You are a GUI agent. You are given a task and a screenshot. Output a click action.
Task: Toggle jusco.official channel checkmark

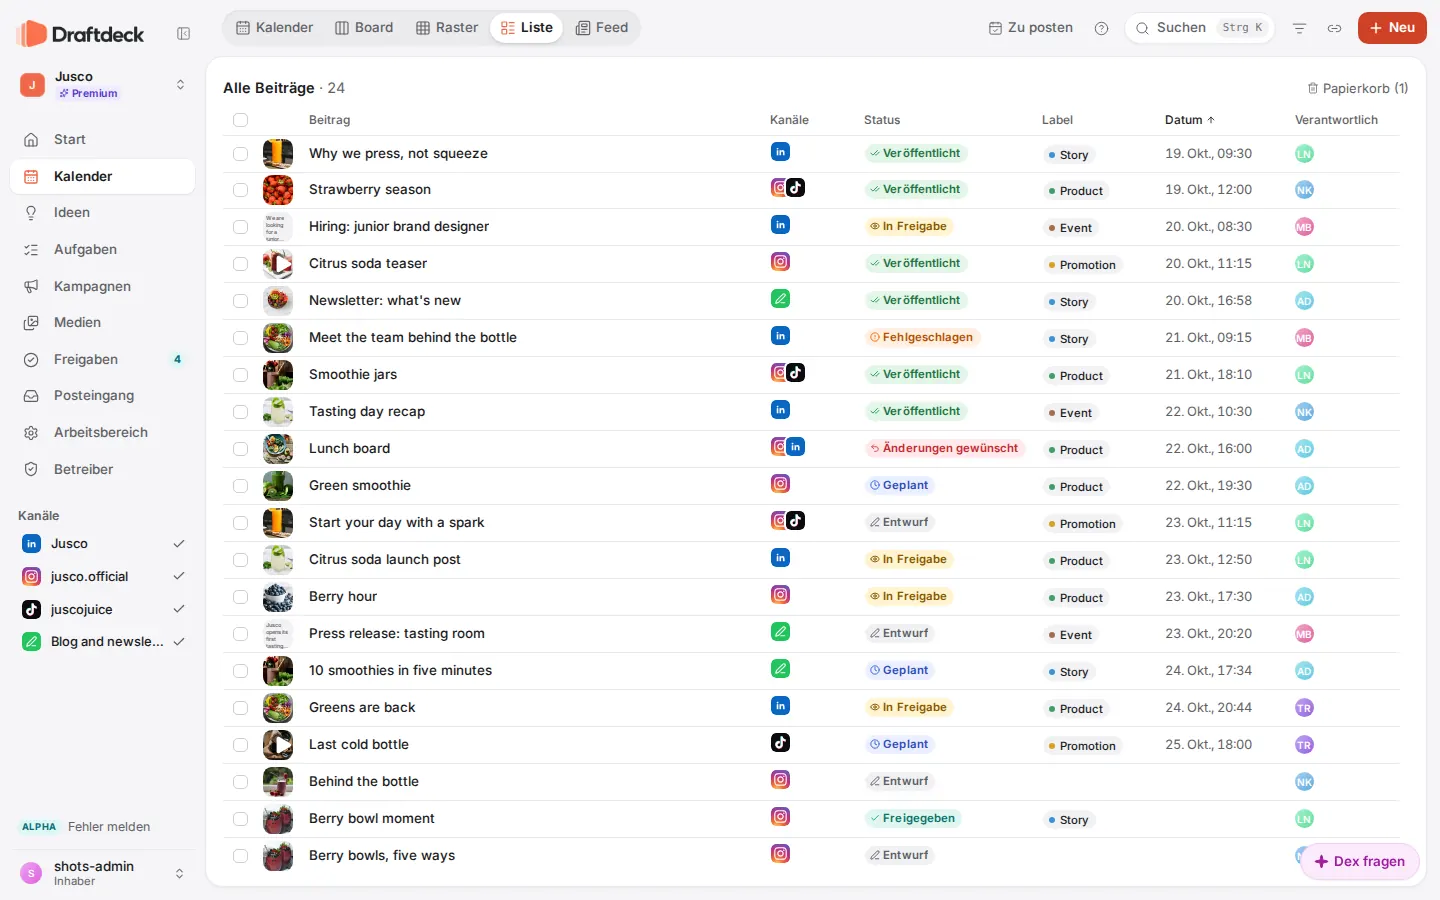coord(179,576)
